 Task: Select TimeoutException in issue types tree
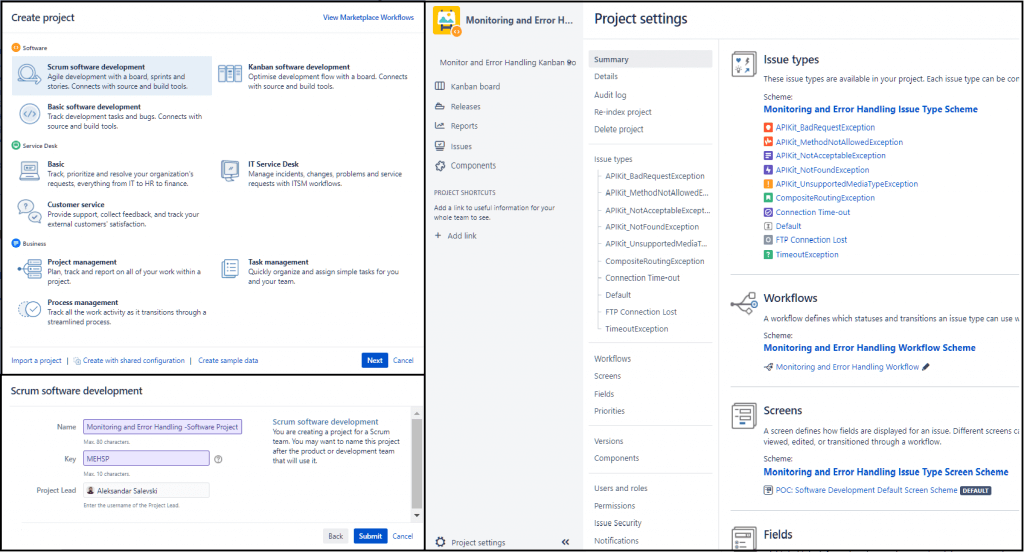pyautogui.click(x=637, y=329)
